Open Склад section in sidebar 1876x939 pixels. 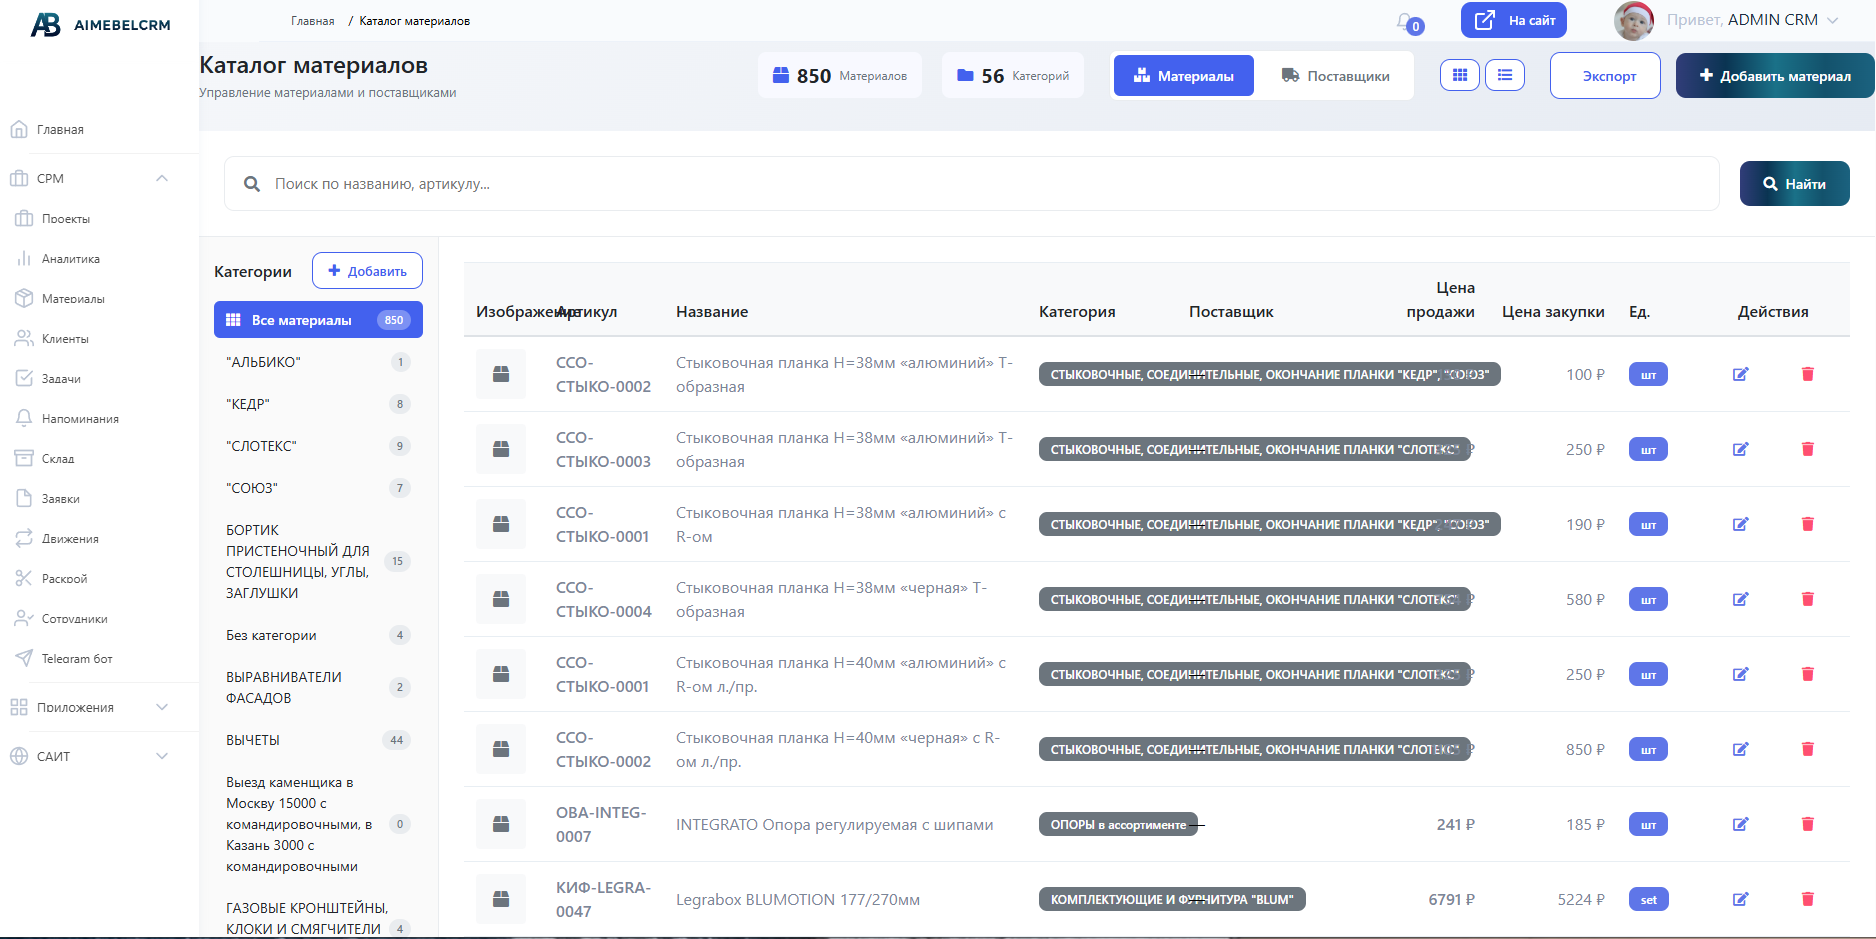tap(57, 459)
